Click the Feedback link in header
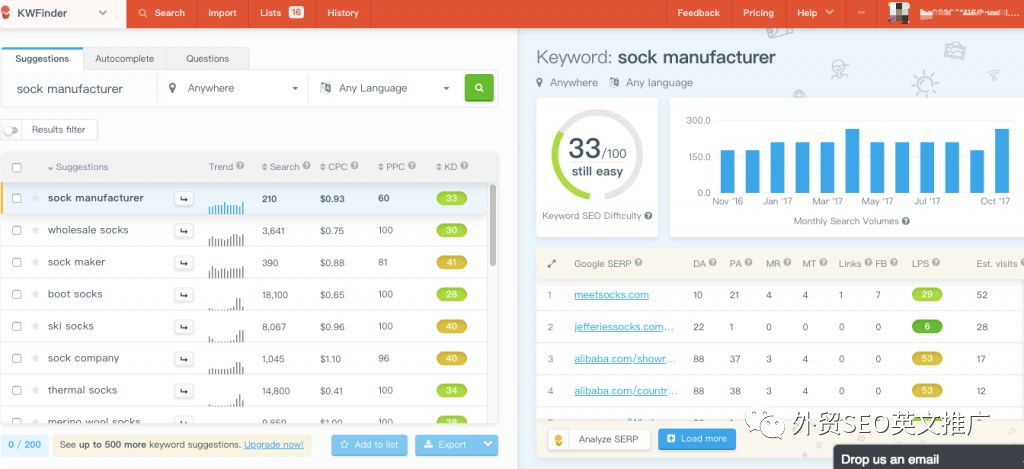1024x469 pixels. coord(698,12)
